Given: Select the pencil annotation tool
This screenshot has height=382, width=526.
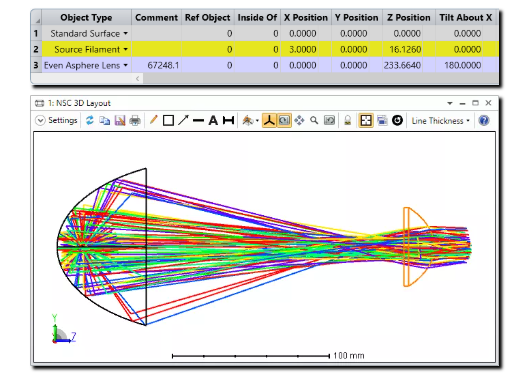Looking at the screenshot, I should click(153, 120).
